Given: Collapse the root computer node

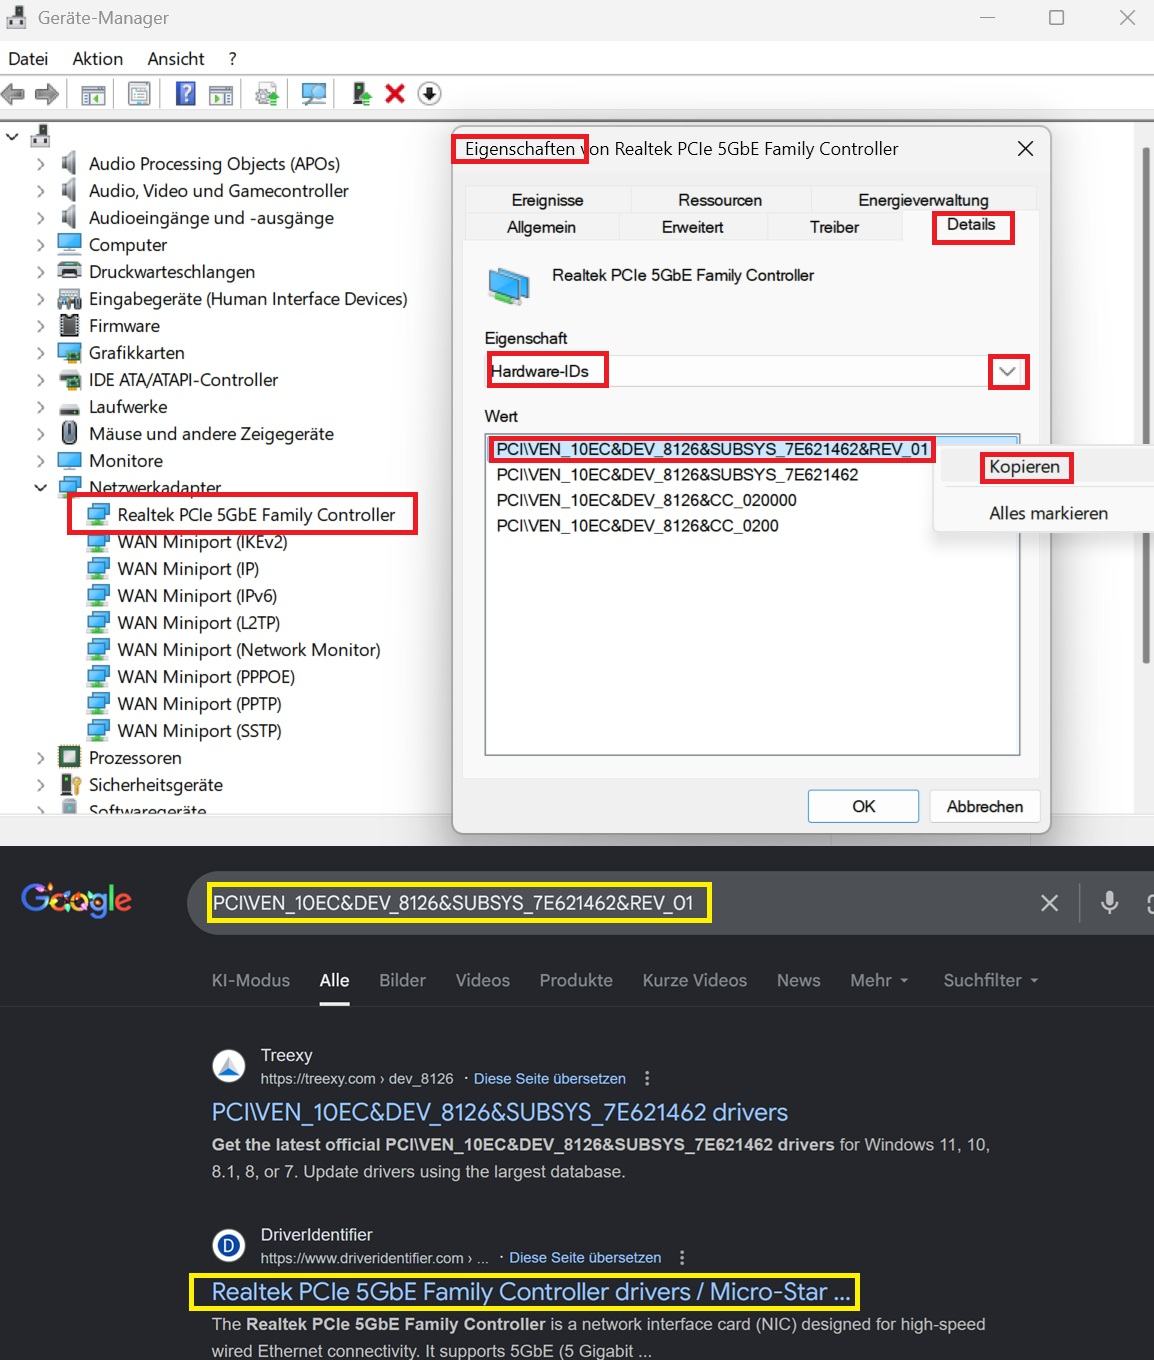Looking at the screenshot, I should (x=12, y=137).
